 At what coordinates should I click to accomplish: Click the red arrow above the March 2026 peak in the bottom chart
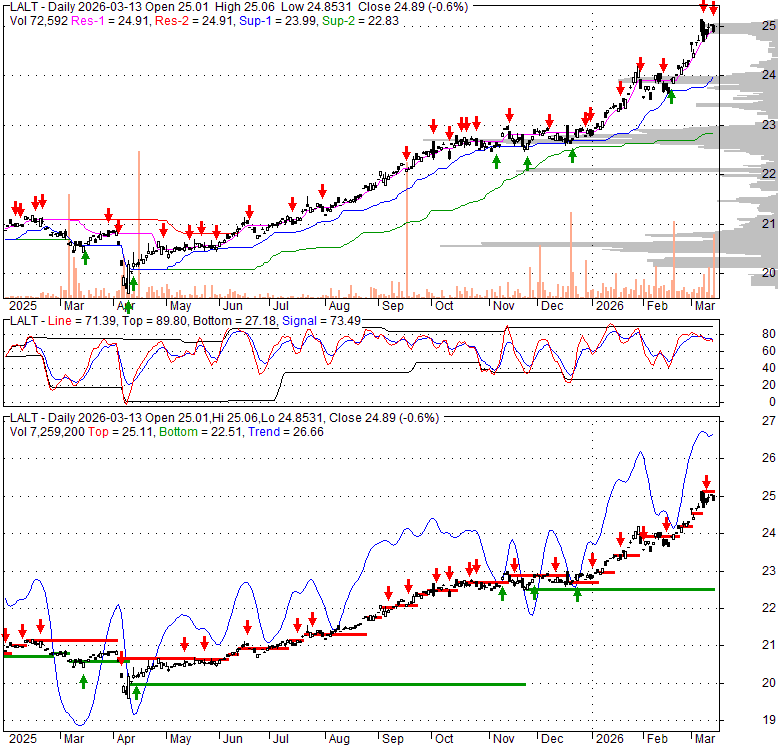[707, 482]
